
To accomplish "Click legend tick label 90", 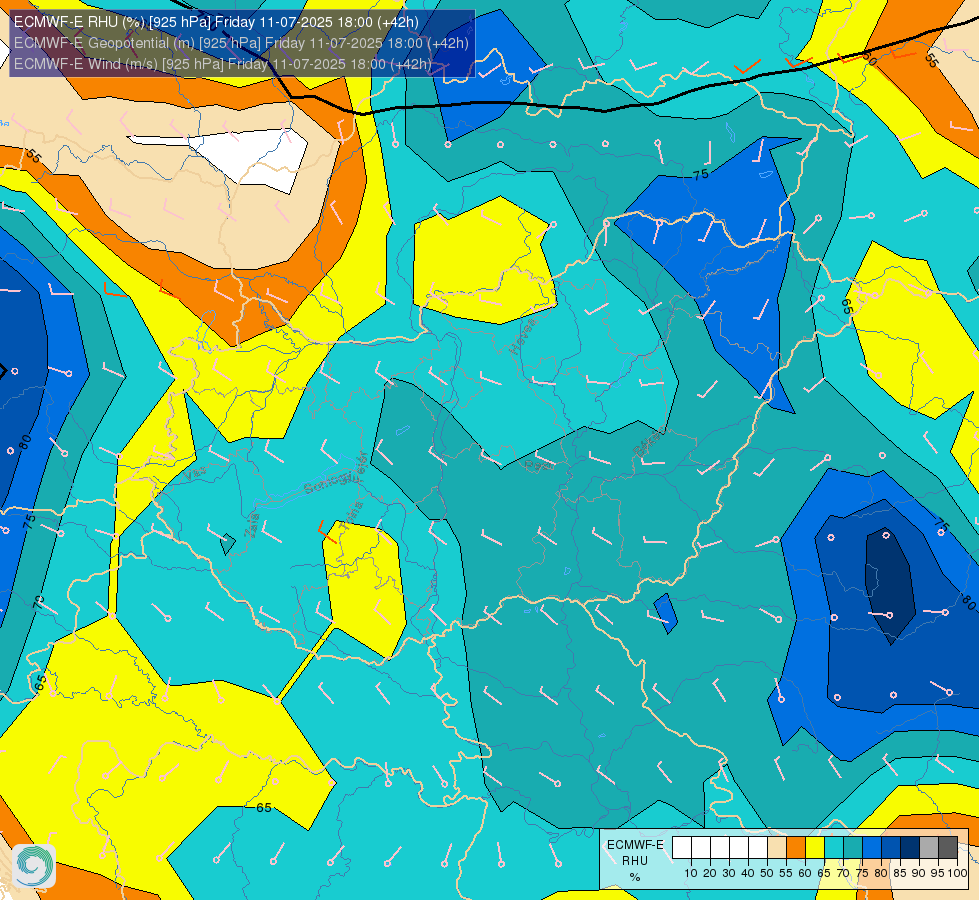I will pyautogui.click(x=919, y=873).
